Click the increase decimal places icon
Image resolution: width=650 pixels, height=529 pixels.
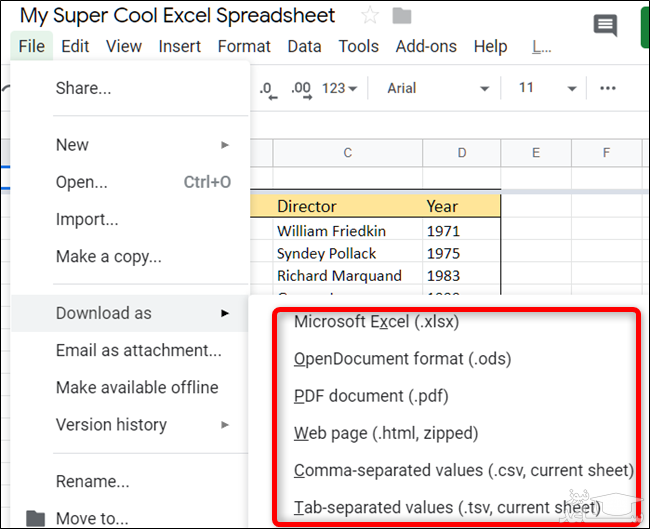coord(301,88)
